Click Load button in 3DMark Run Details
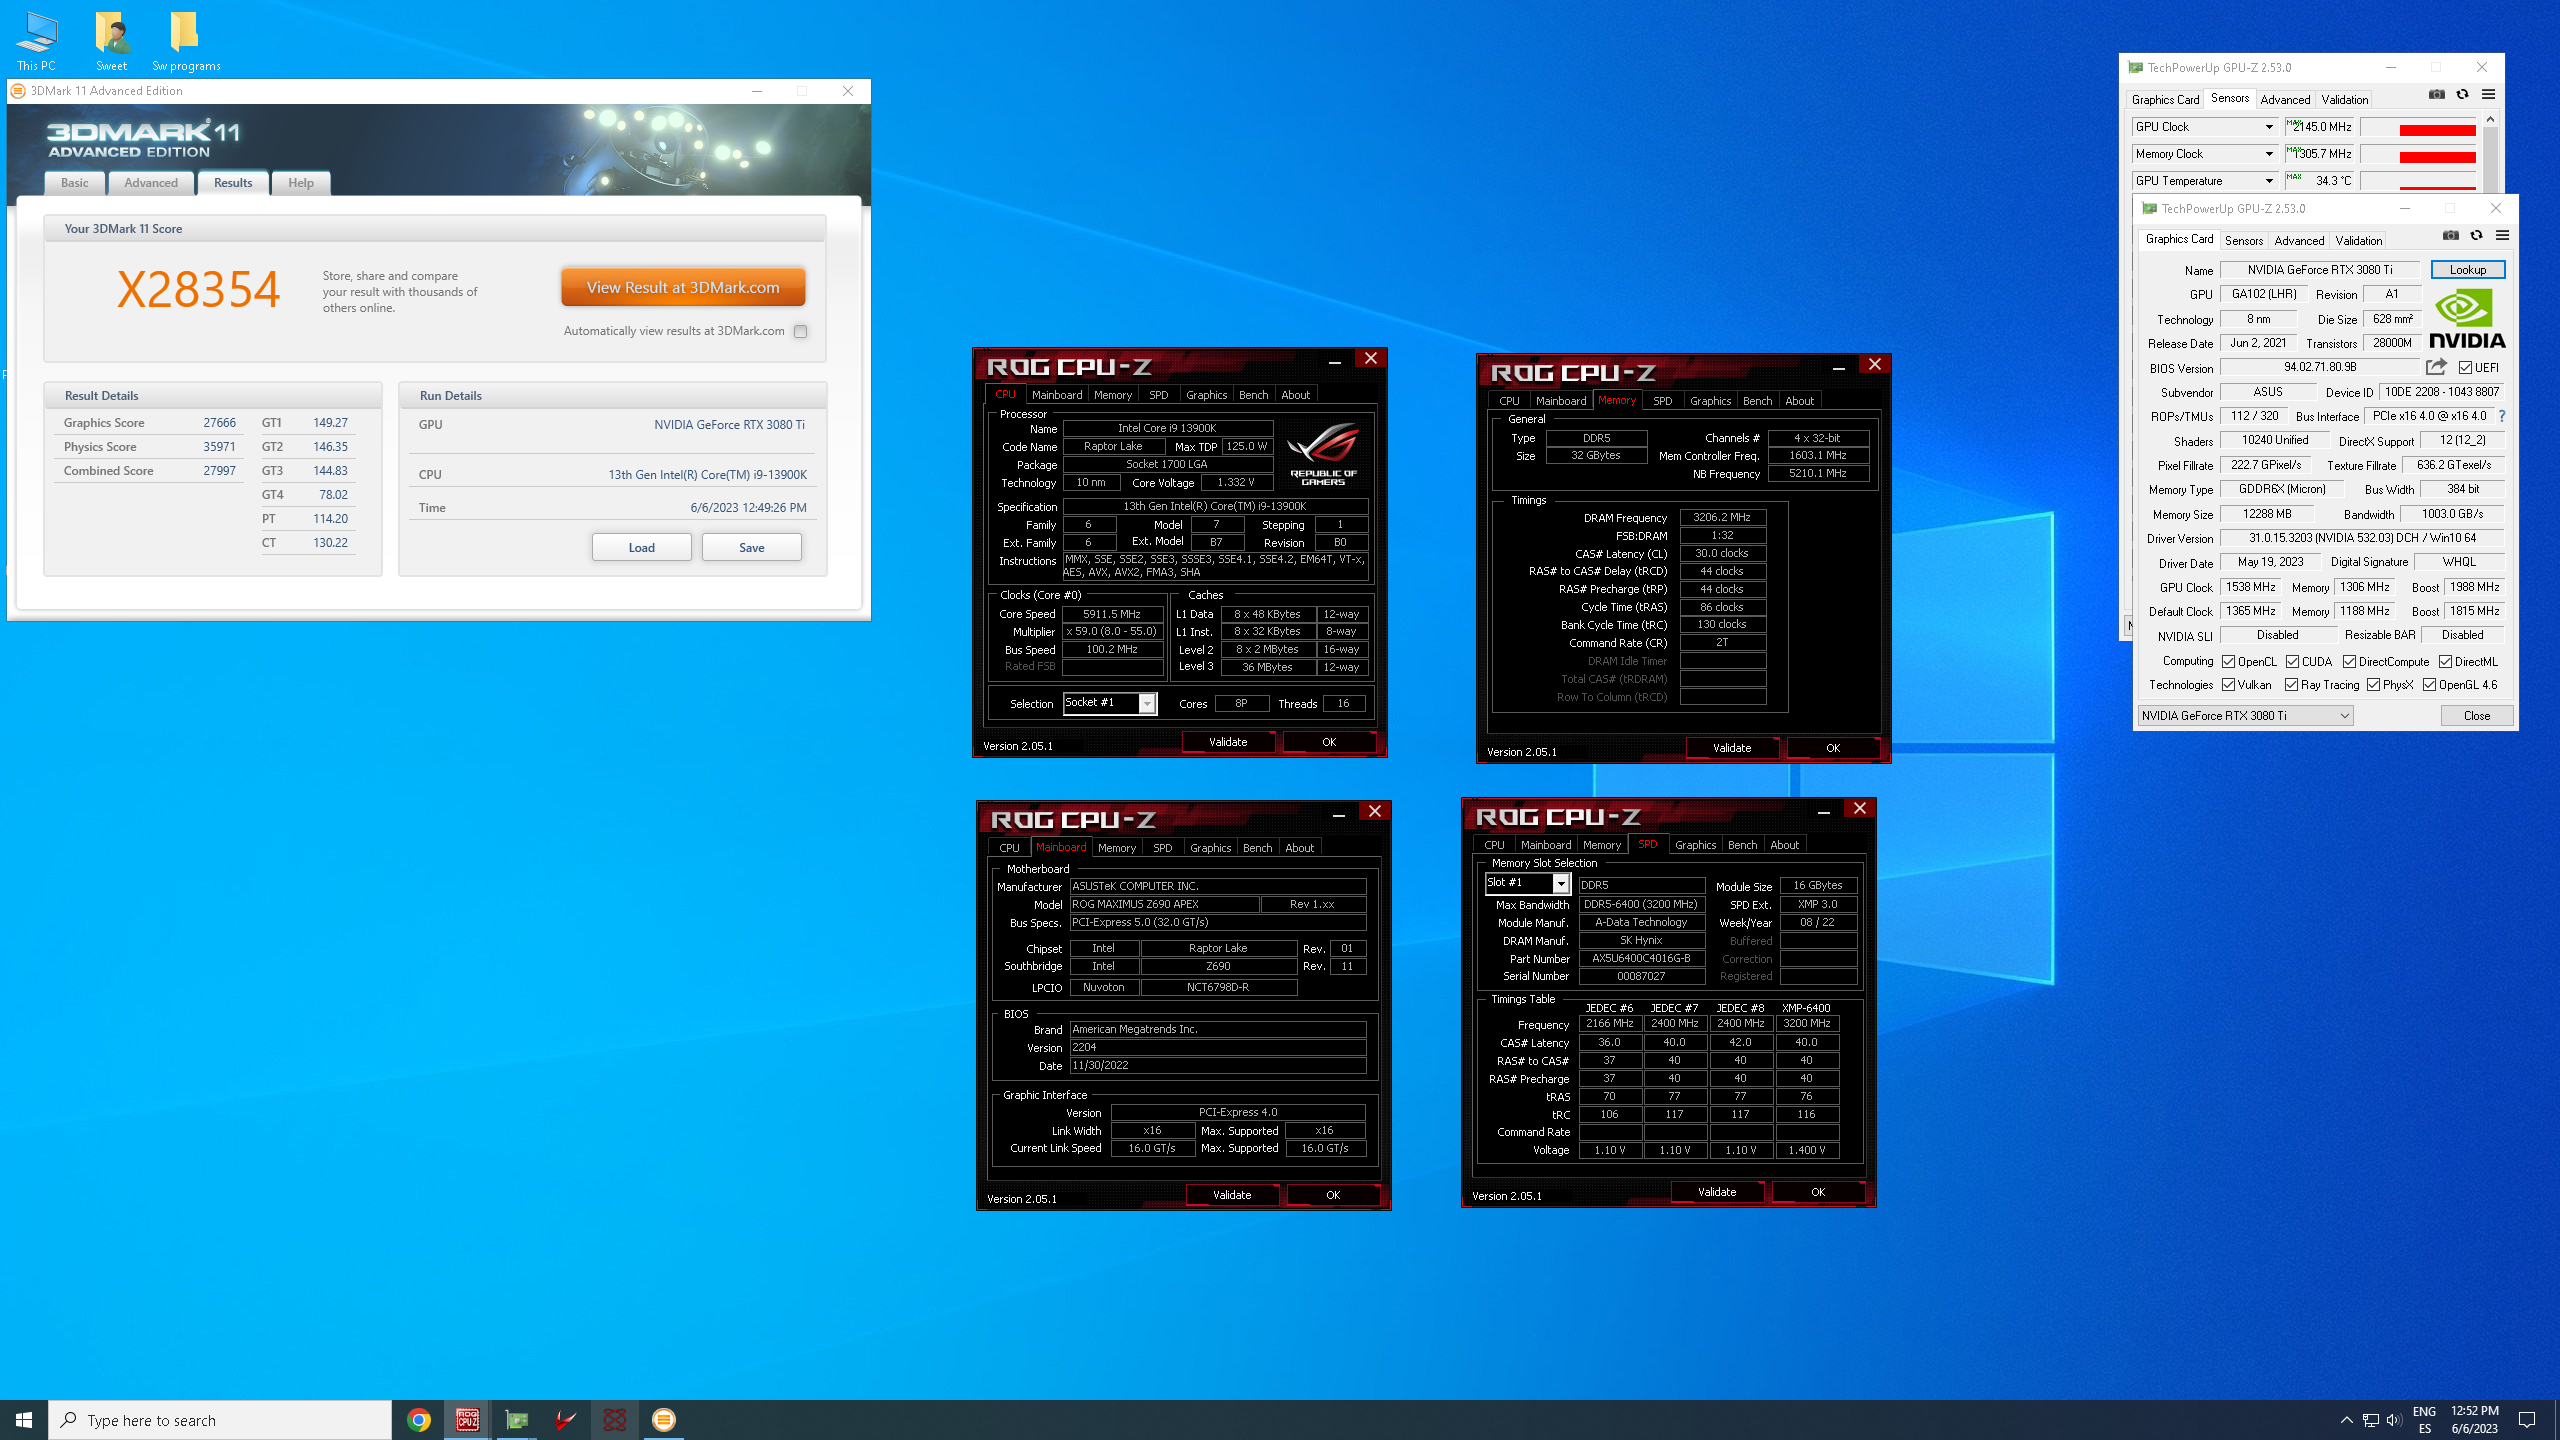This screenshot has height=1440, width=2560. click(642, 548)
